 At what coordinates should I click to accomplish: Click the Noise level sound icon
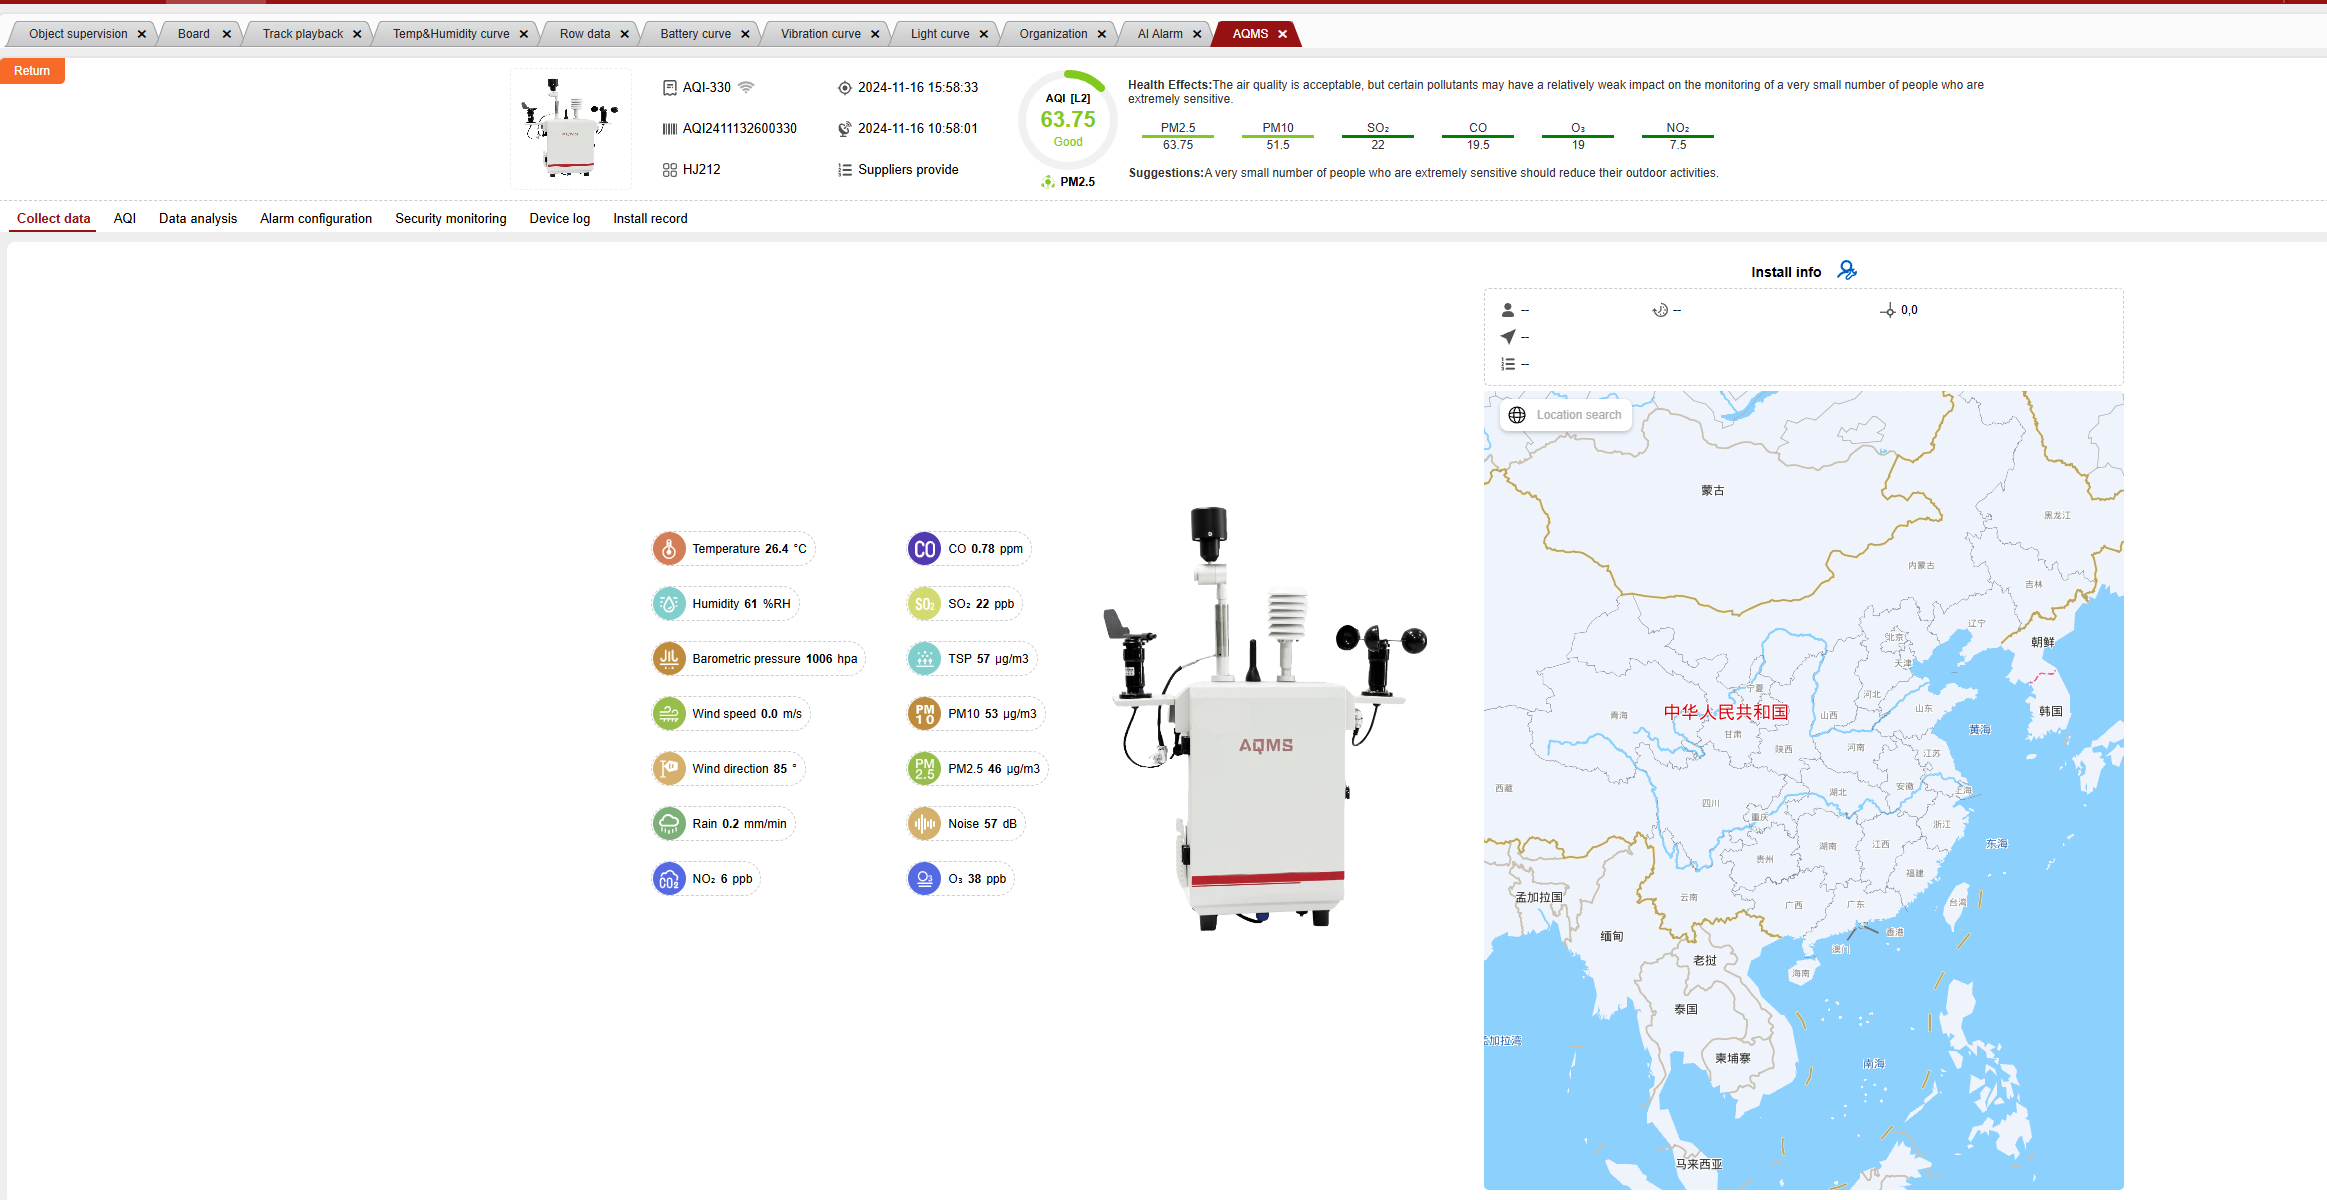tap(924, 824)
